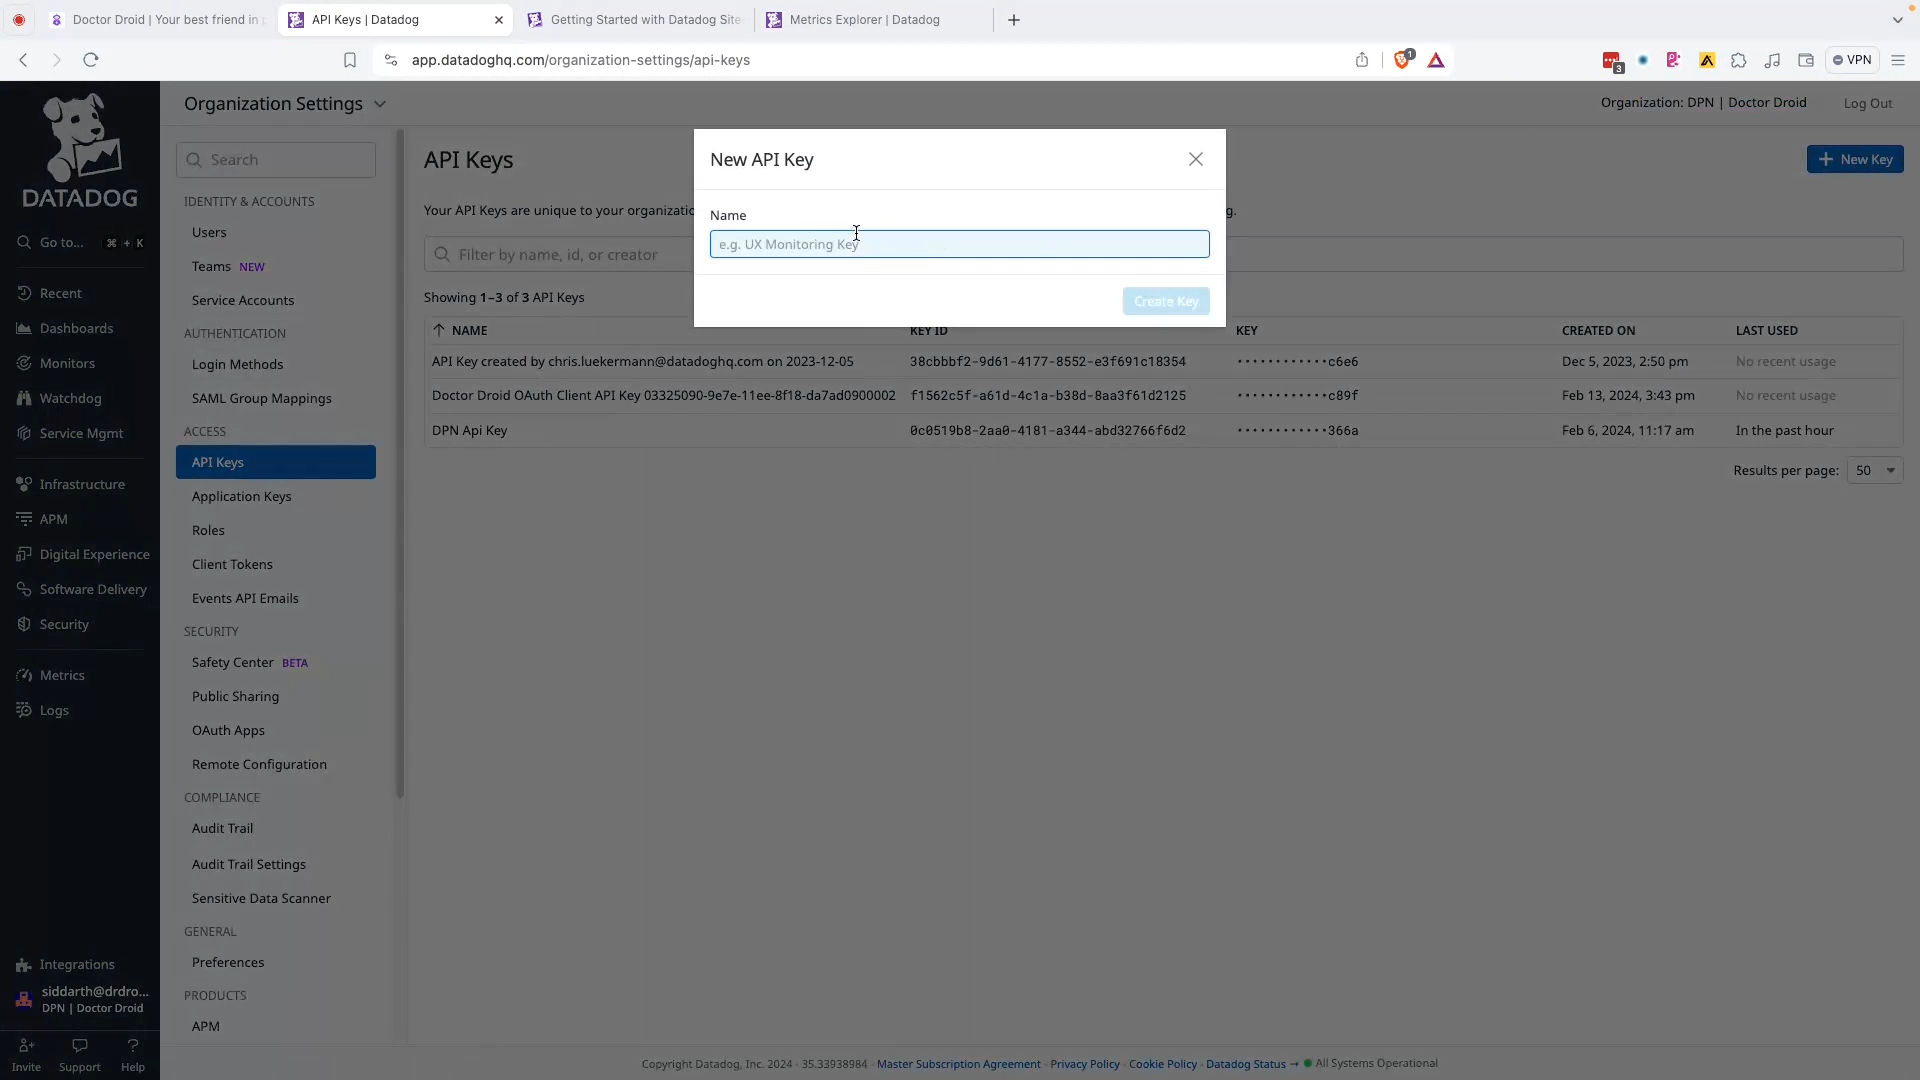Select Login Methods in settings menu
This screenshot has height=1080, width=1920.
(237, 364)
